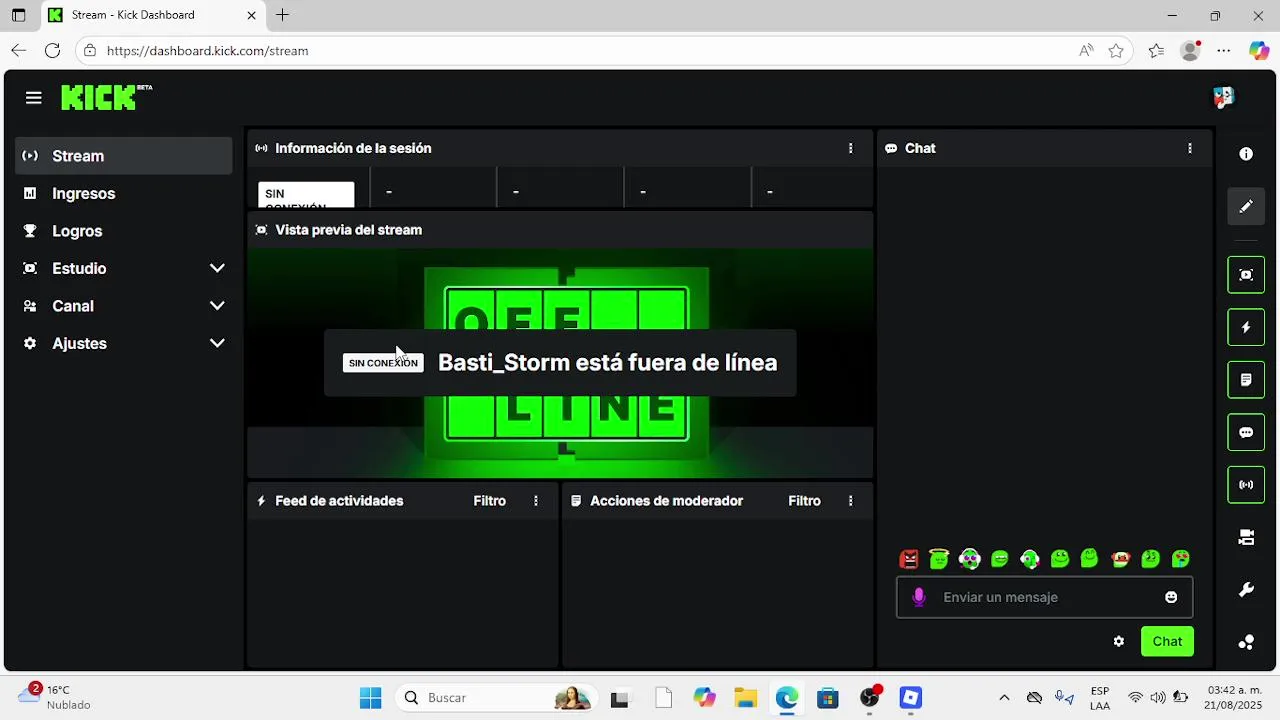The width and height of the screenshot is (1280, 720).
Task: Open a new browser tab
Action: [283, 15]
